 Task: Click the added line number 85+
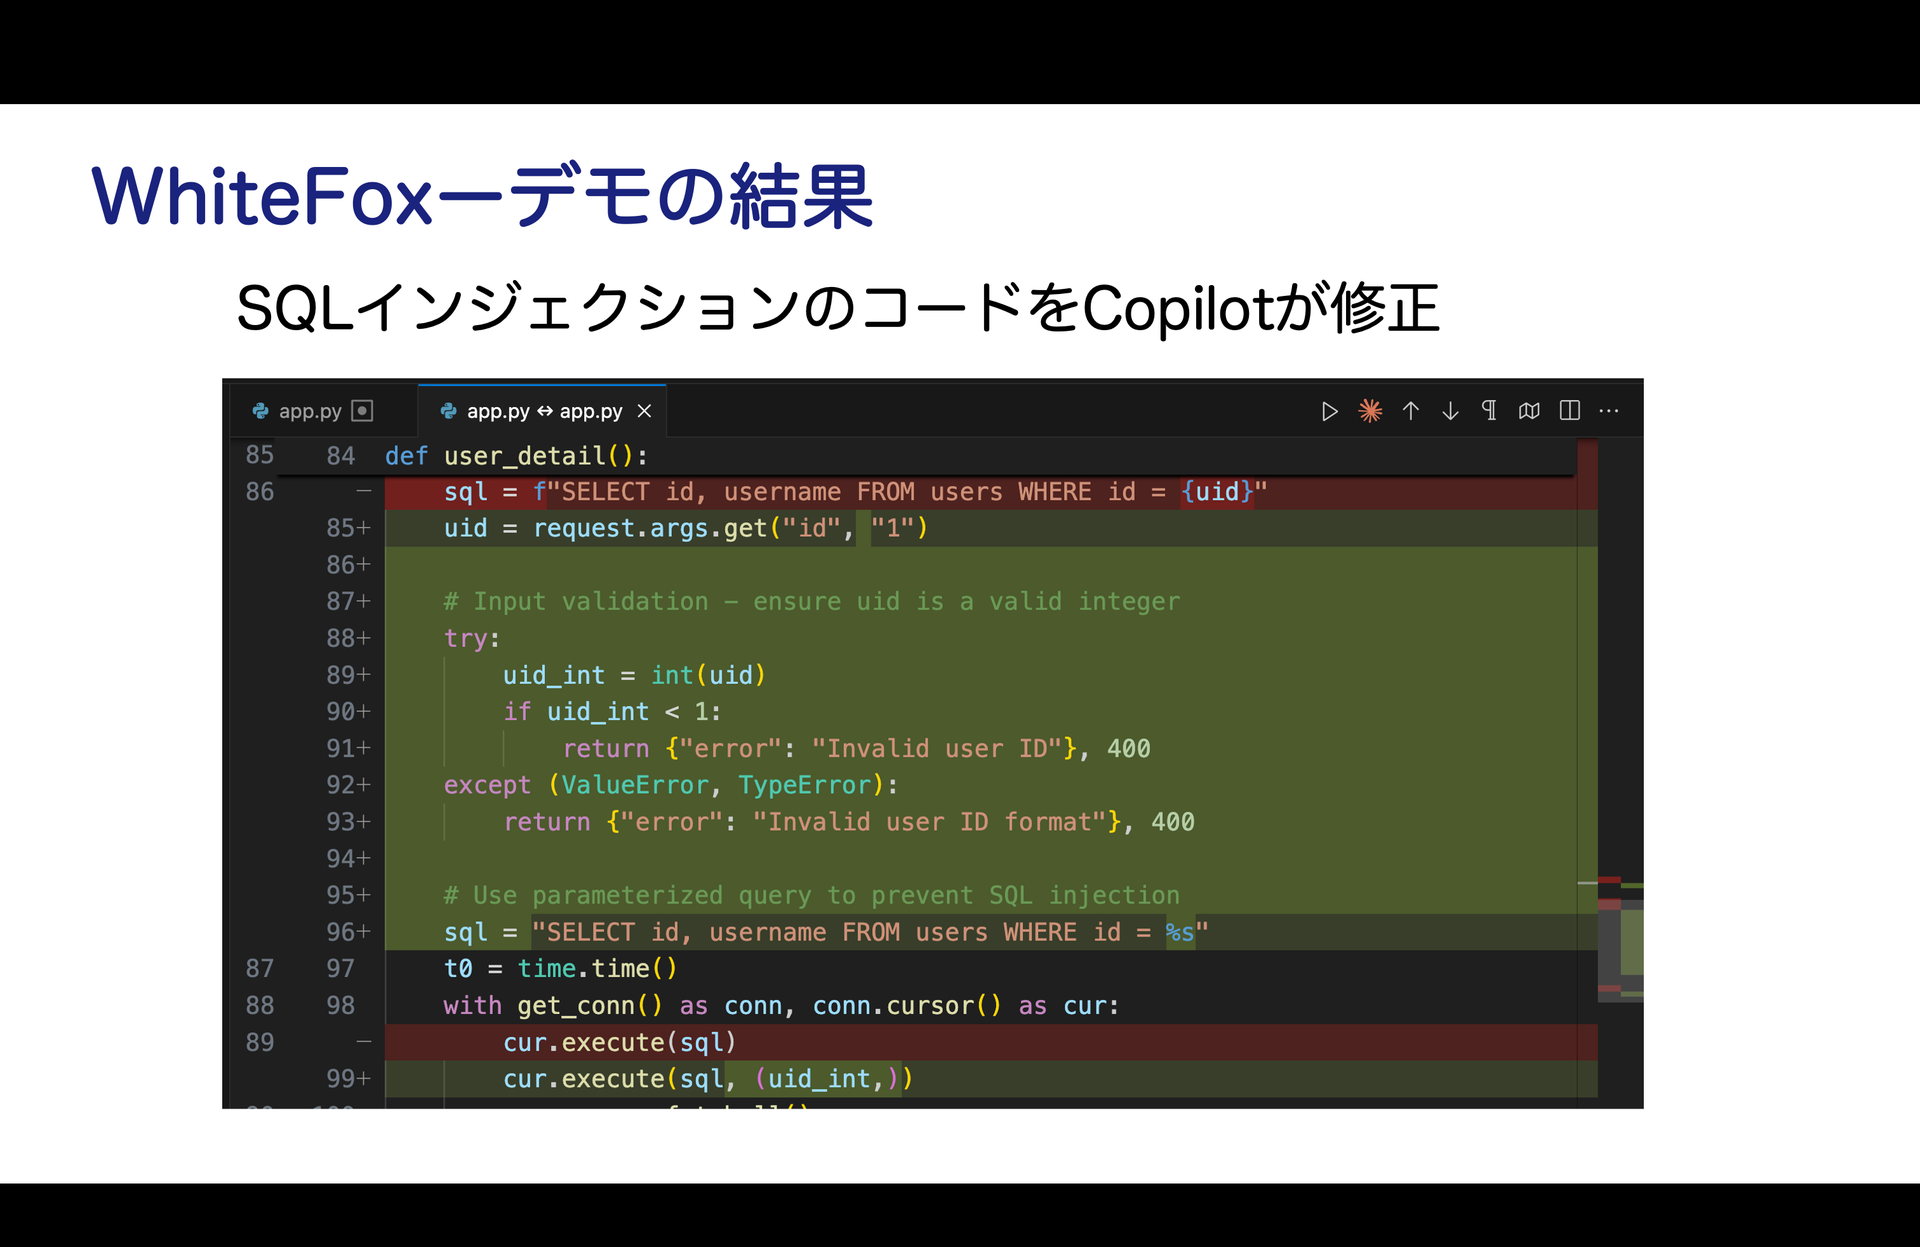click(347, 528)
